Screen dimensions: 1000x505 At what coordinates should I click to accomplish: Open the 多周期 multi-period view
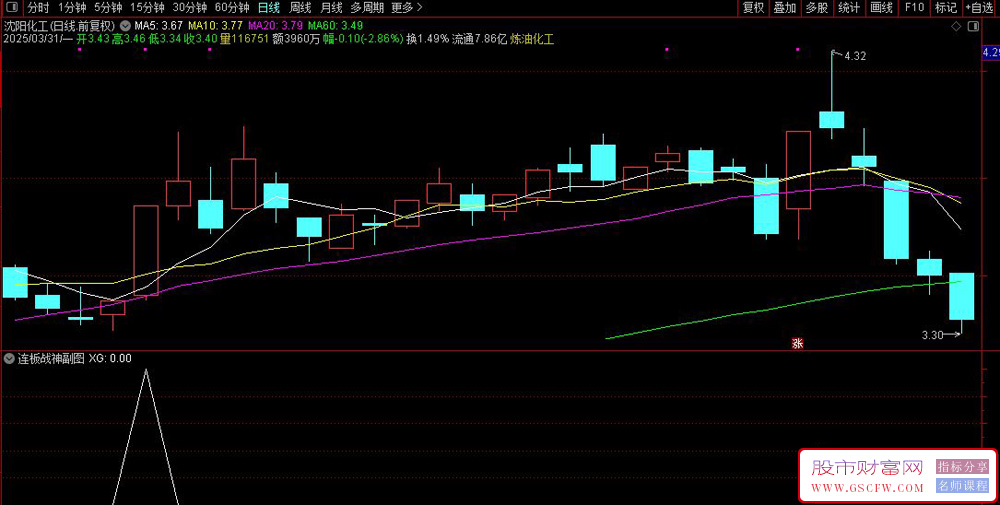click(367, 8)
